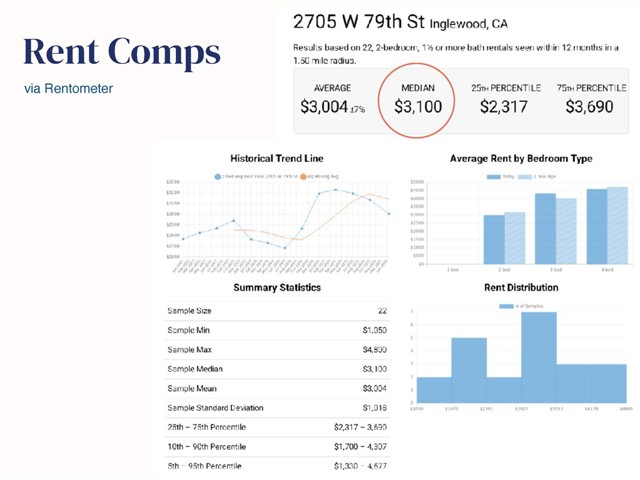
Task: Click the blue 2-bed average rent legend dot
Action: 218,176
